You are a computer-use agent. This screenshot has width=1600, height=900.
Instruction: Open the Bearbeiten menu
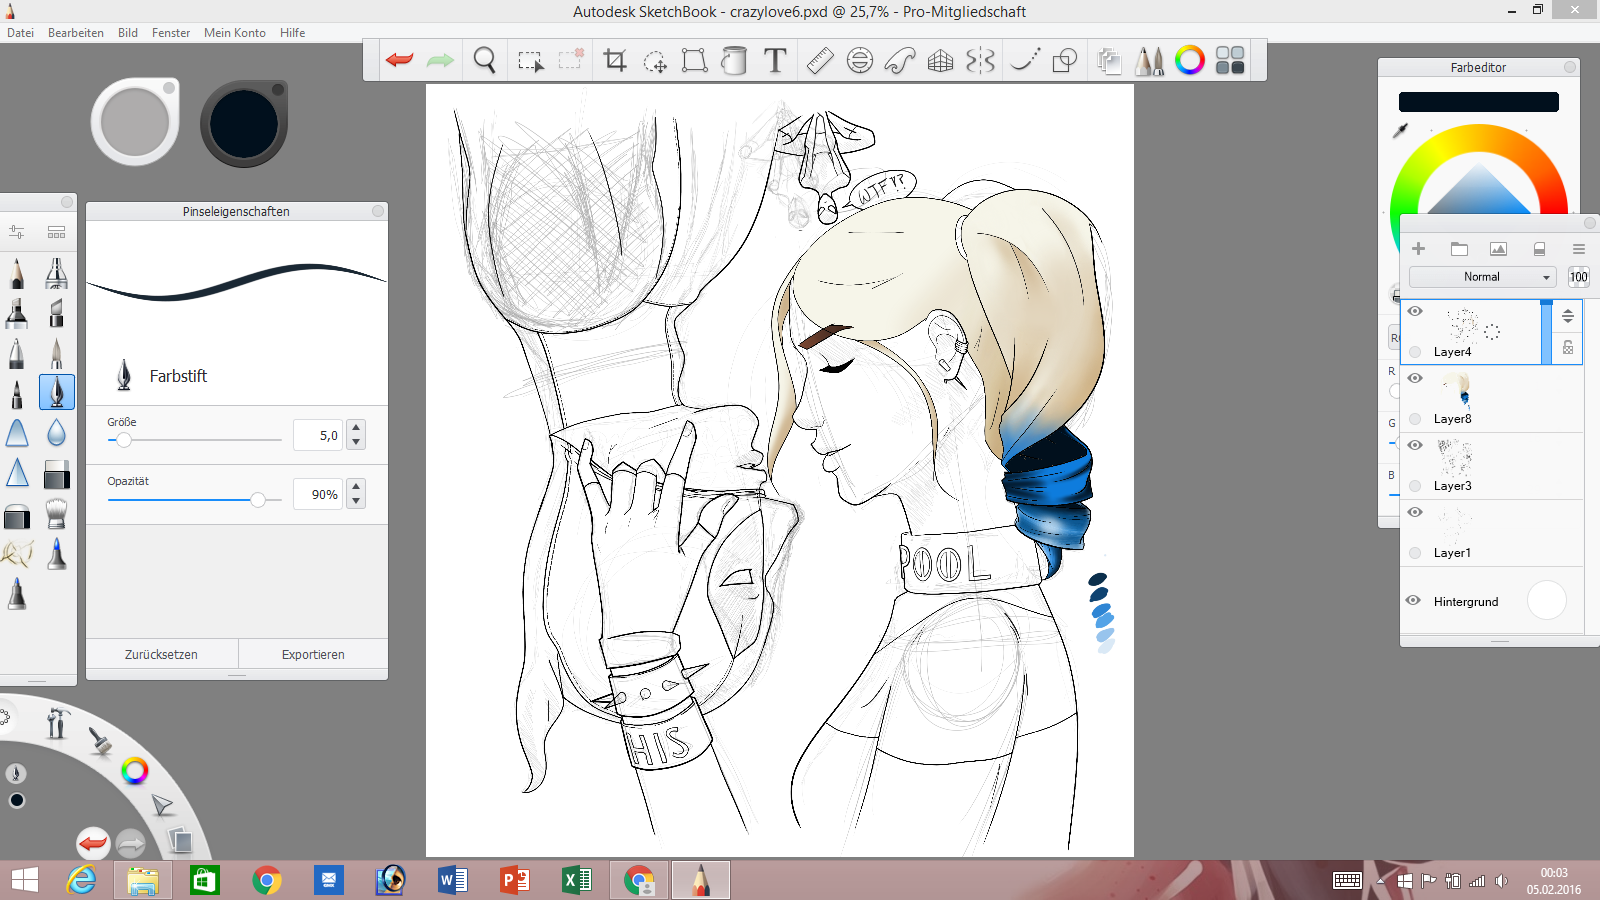(76, 33)
